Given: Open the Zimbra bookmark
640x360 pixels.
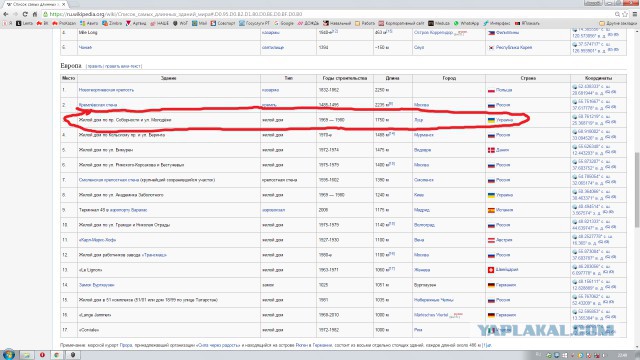Looking at the screenshot, I should point(112,23).
